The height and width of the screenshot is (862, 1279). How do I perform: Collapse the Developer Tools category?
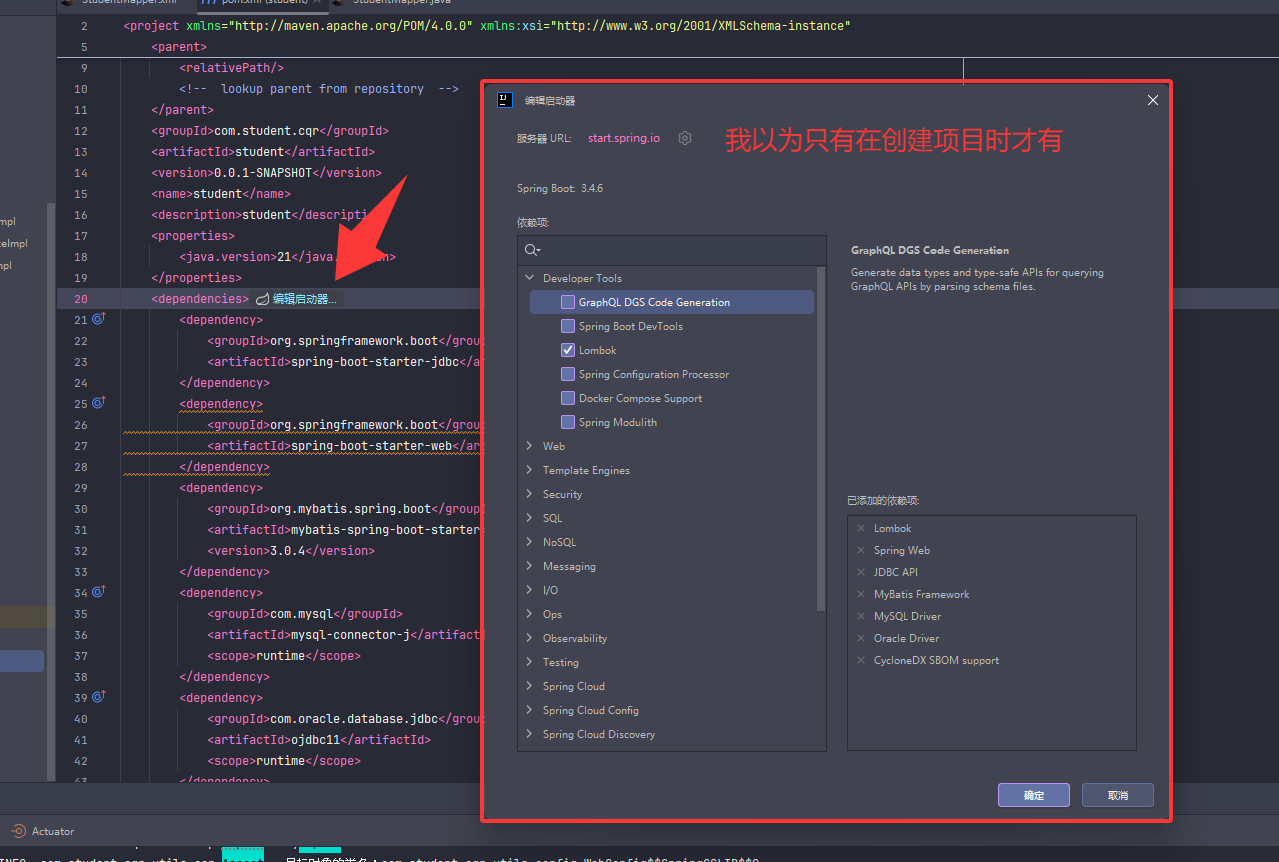point(530,278)
